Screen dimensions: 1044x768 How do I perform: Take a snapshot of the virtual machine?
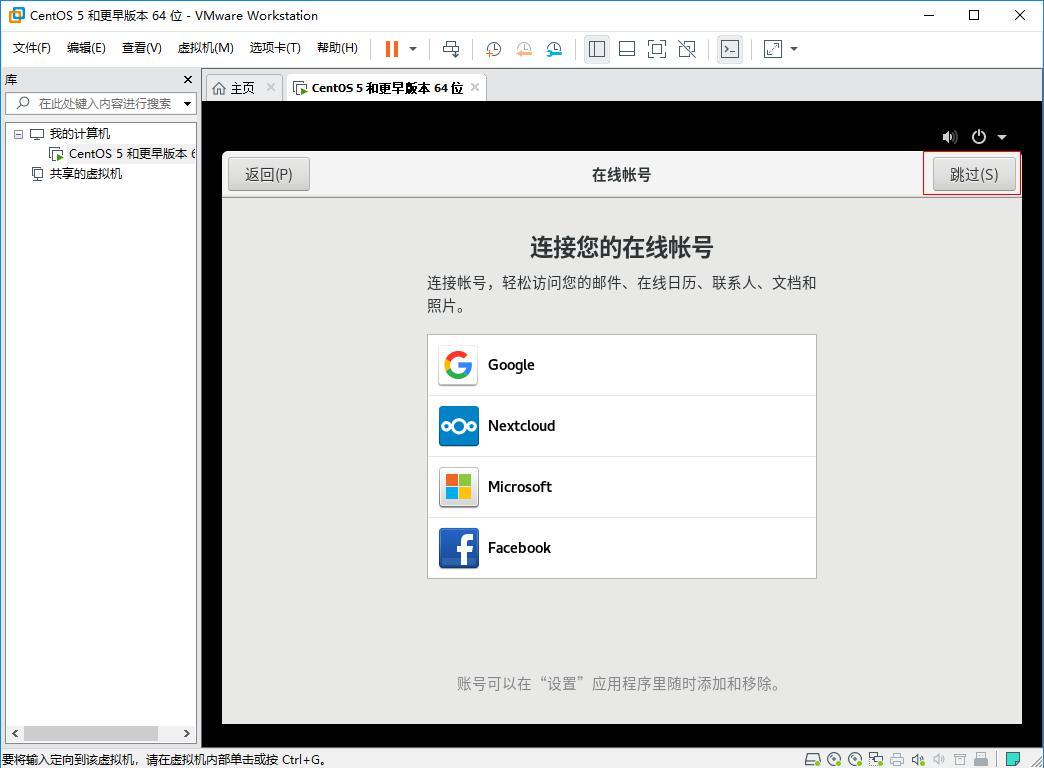pos(492,48)
